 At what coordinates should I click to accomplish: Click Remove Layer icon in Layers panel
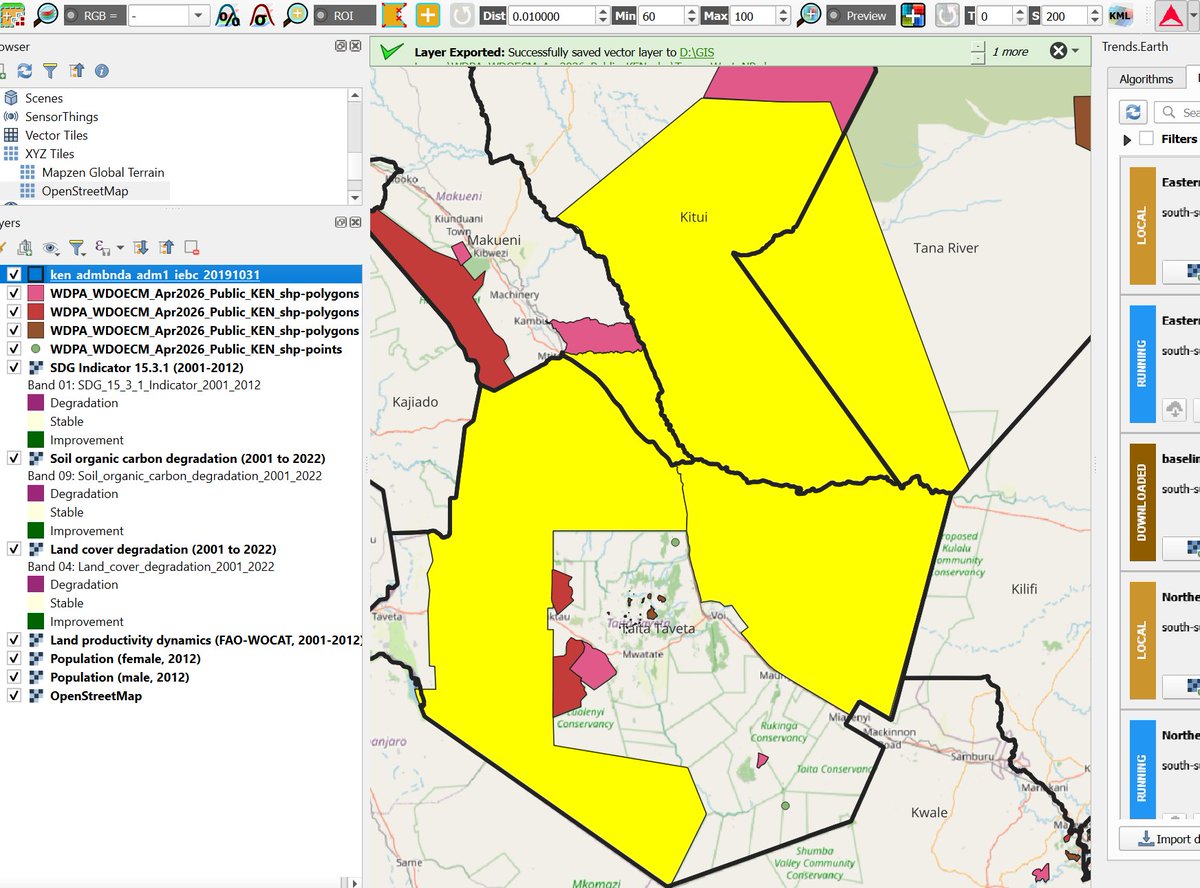point(191,247)
